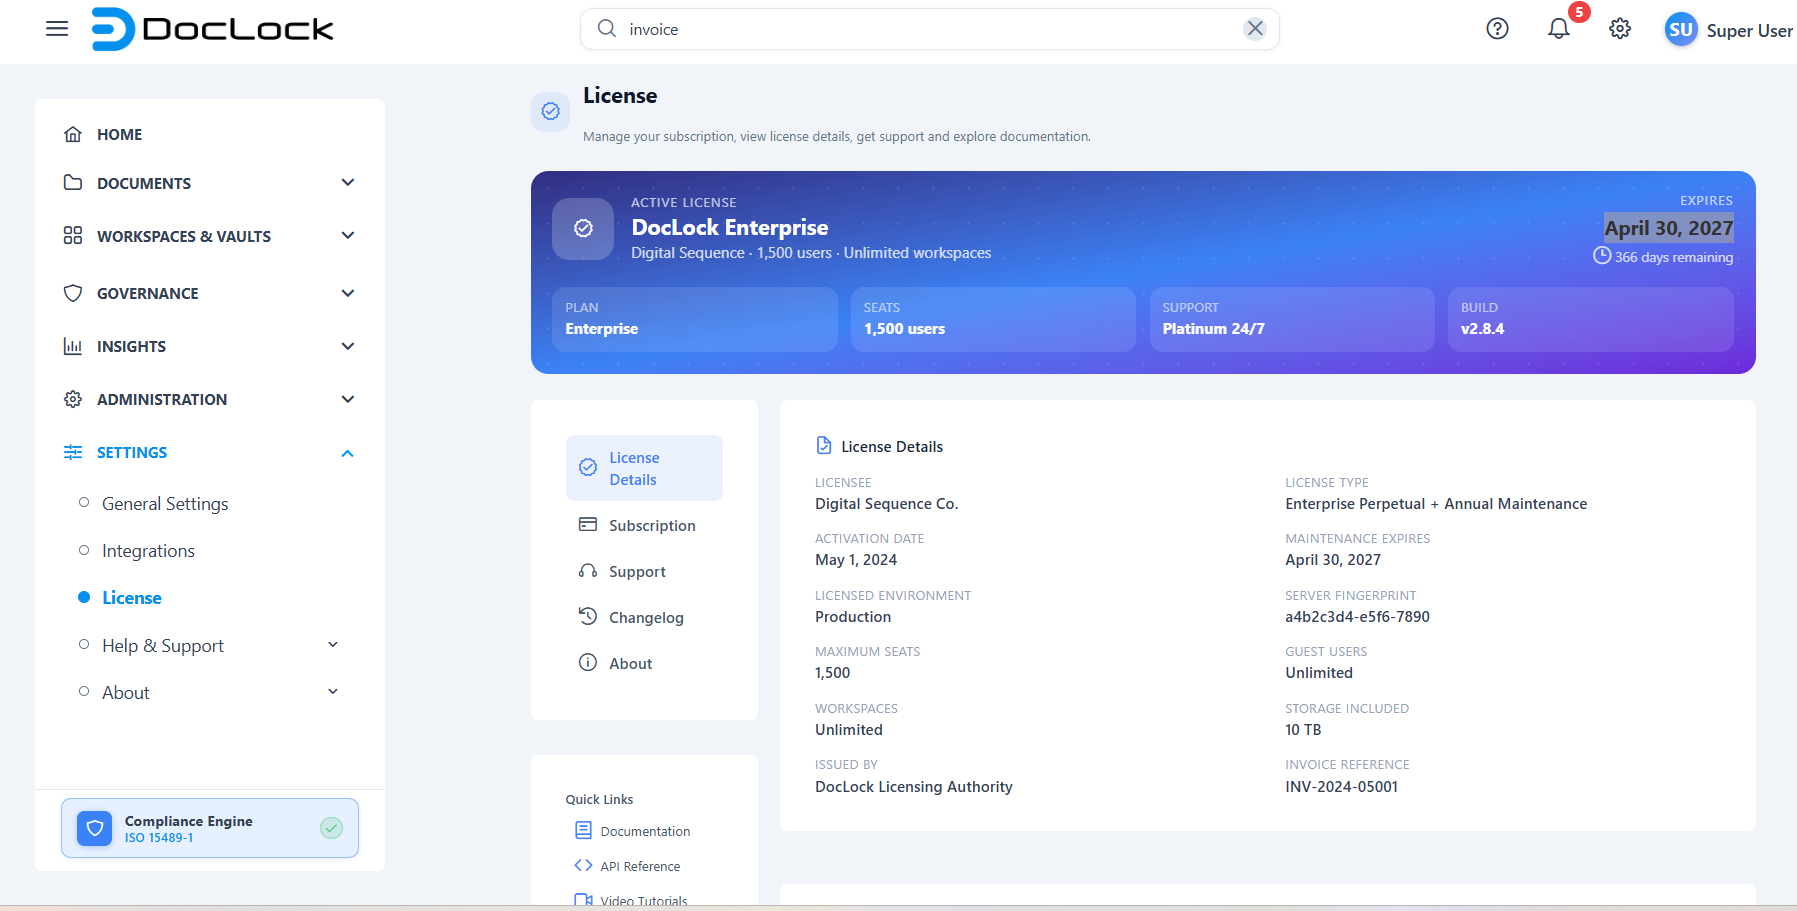The image size is (1797, 911).
Task: Click the Home house icon
Action: click(x=73, y=134)
